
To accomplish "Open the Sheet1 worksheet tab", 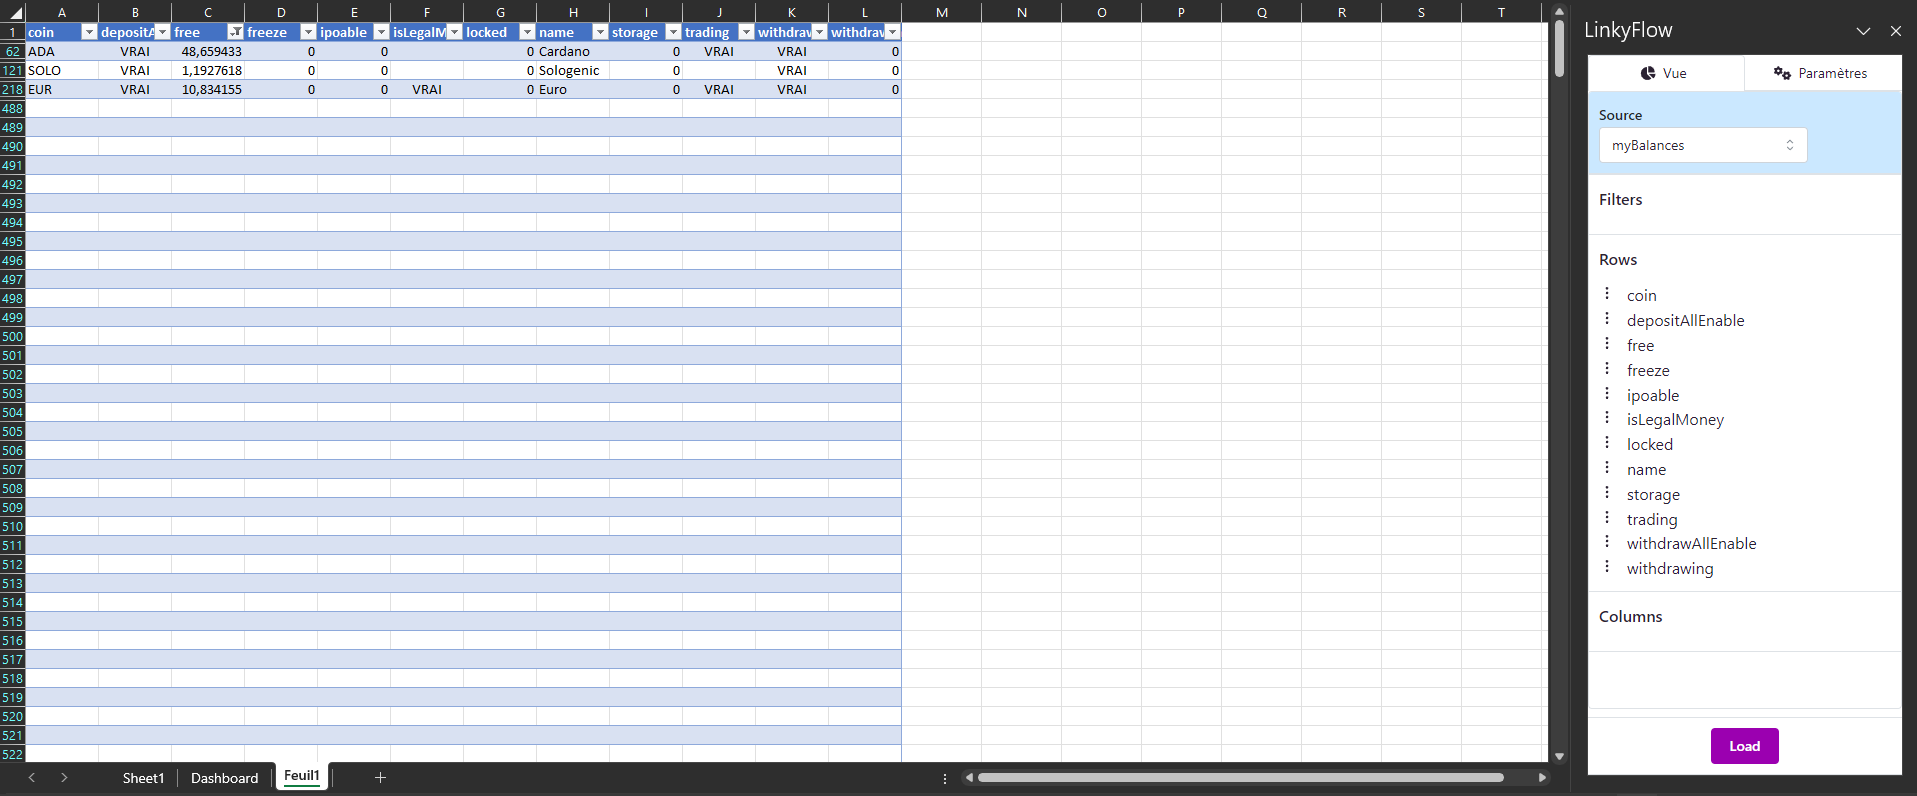I will 143,778.
